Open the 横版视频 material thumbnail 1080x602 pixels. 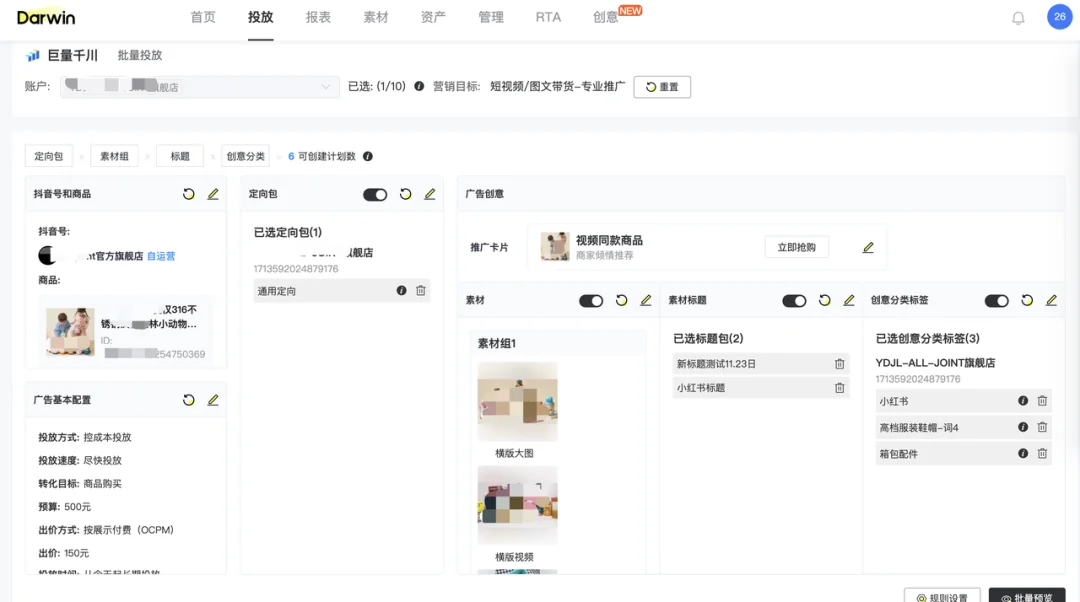pyautogui.click(x=517, y=505)
